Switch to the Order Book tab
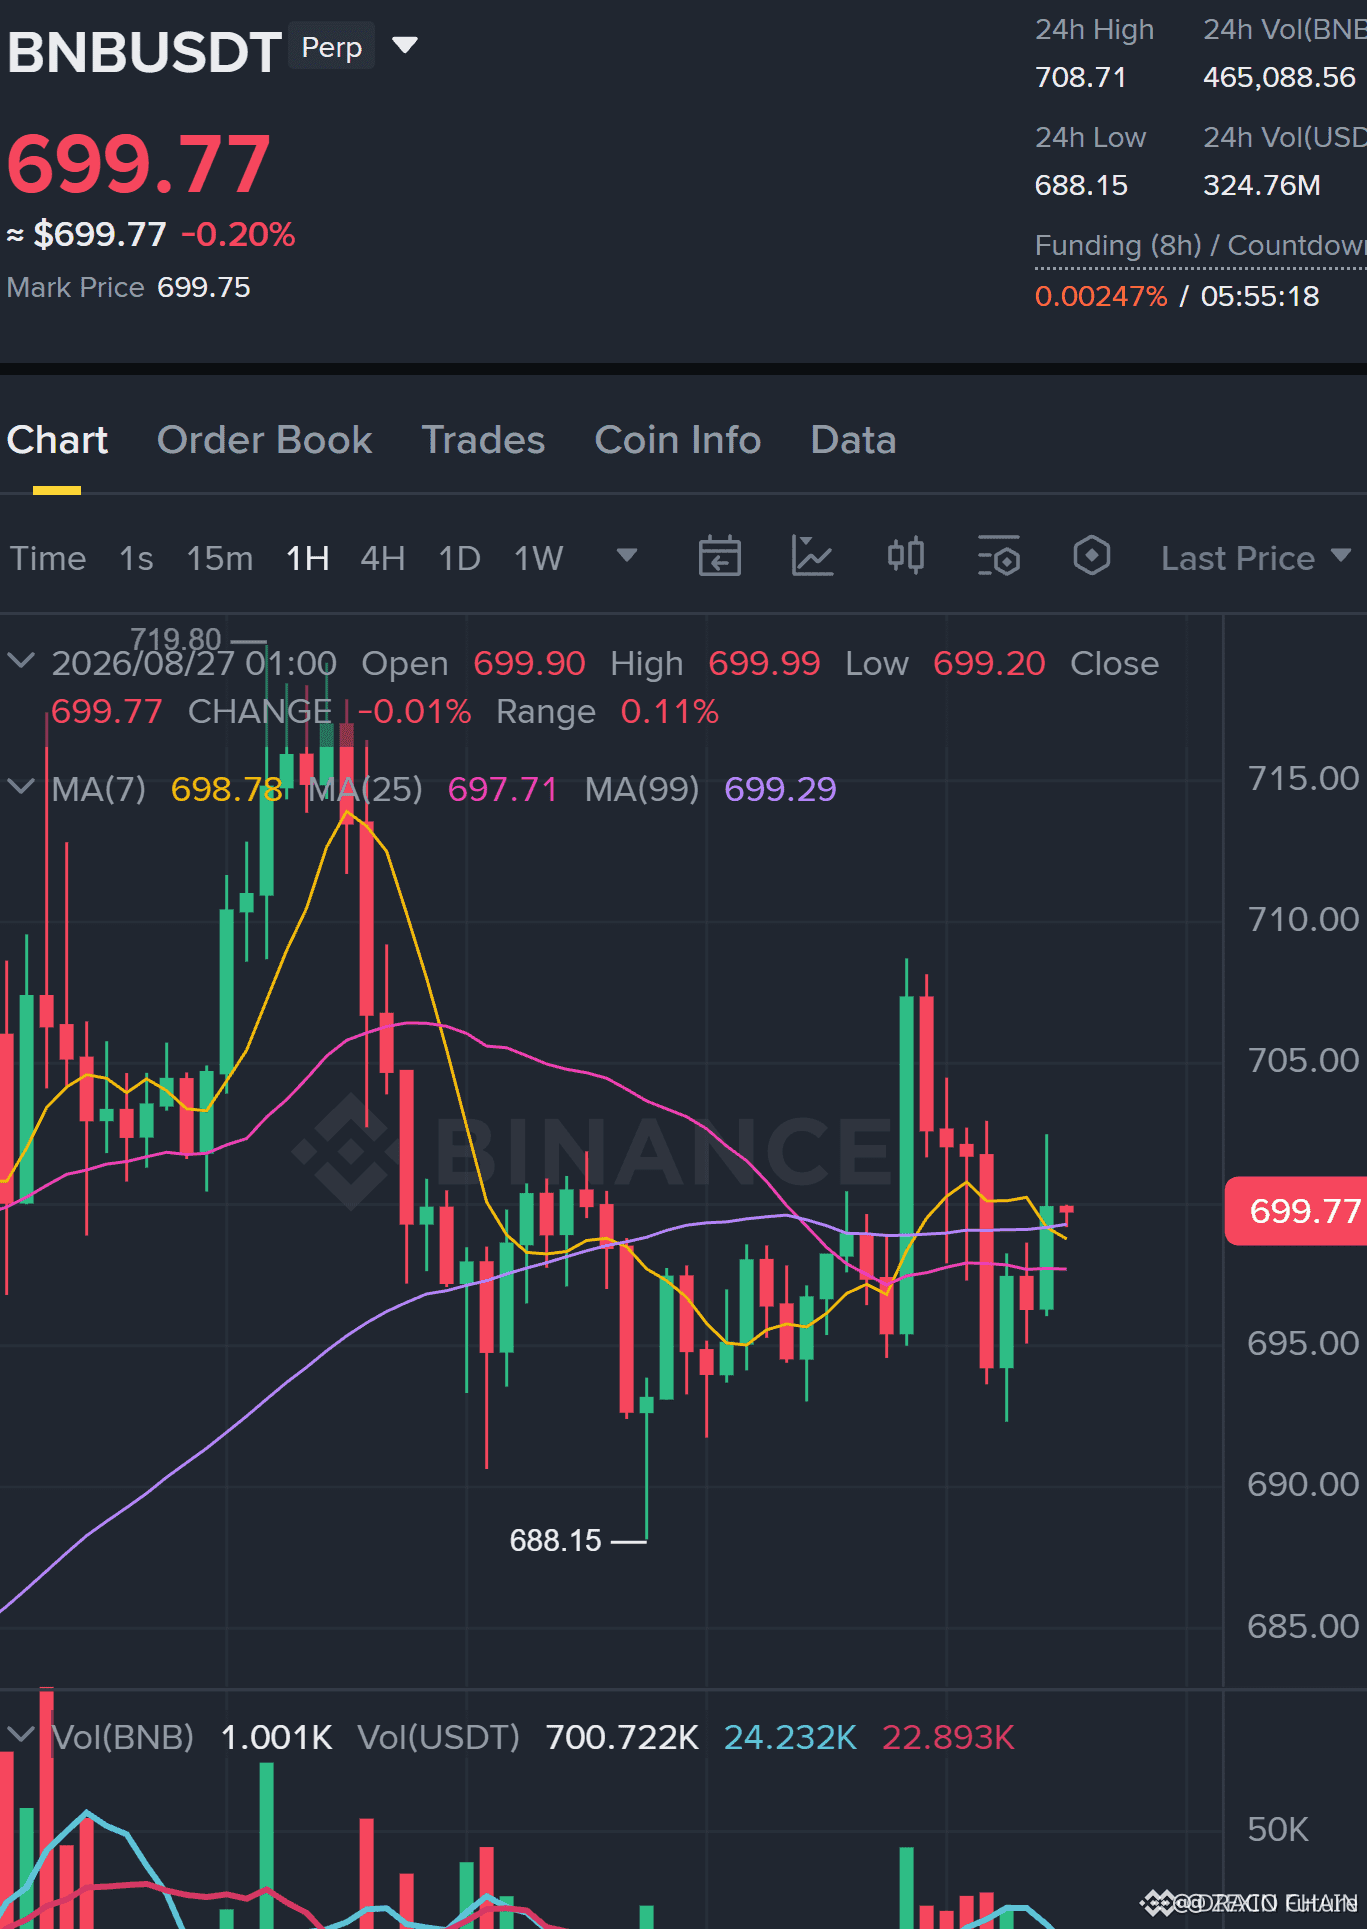The height and width of the screenshot is (1929, 1367). pyautogui.click(x=265, y=440)
